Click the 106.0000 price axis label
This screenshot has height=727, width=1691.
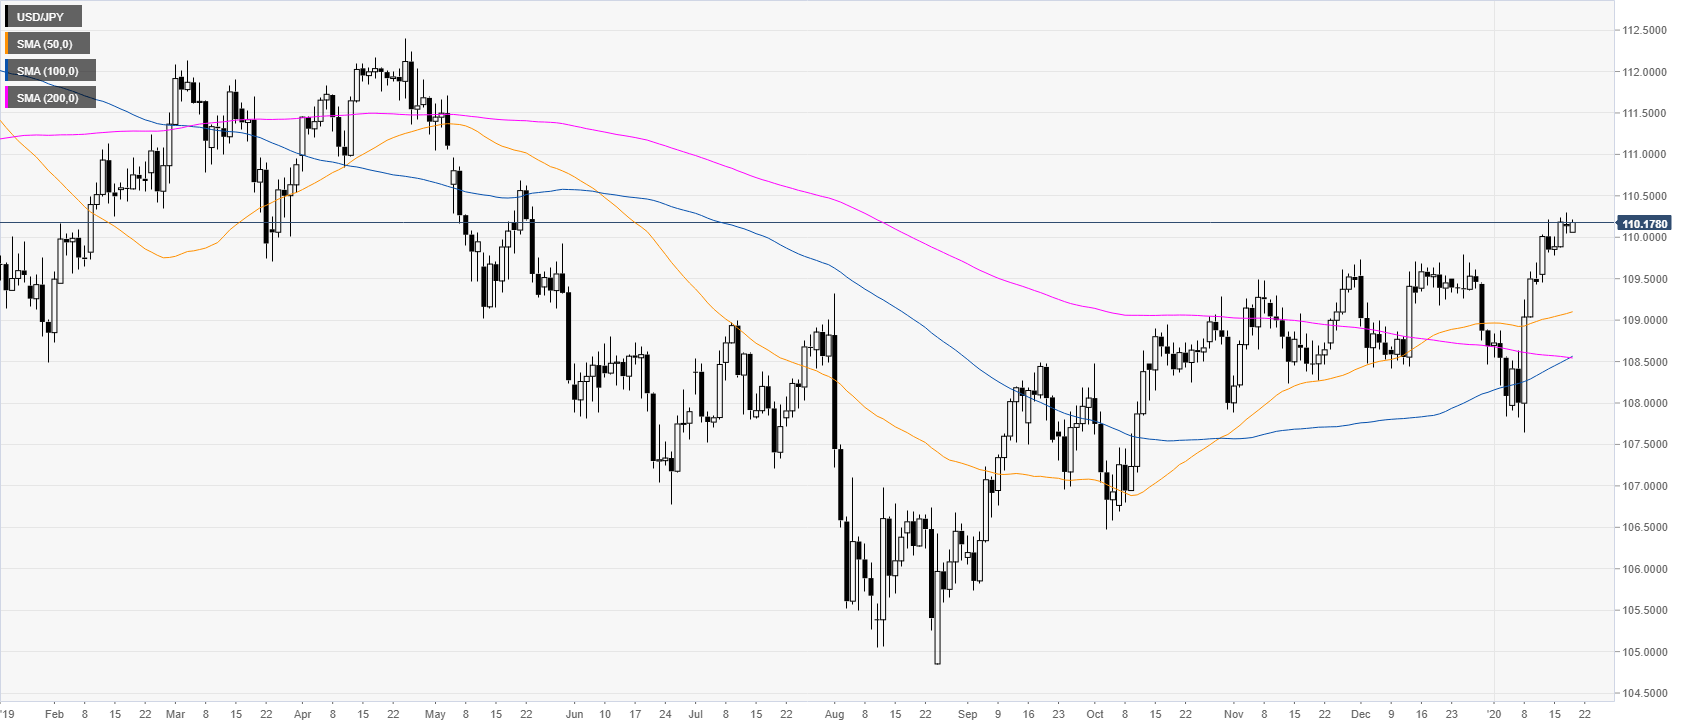1645,569
